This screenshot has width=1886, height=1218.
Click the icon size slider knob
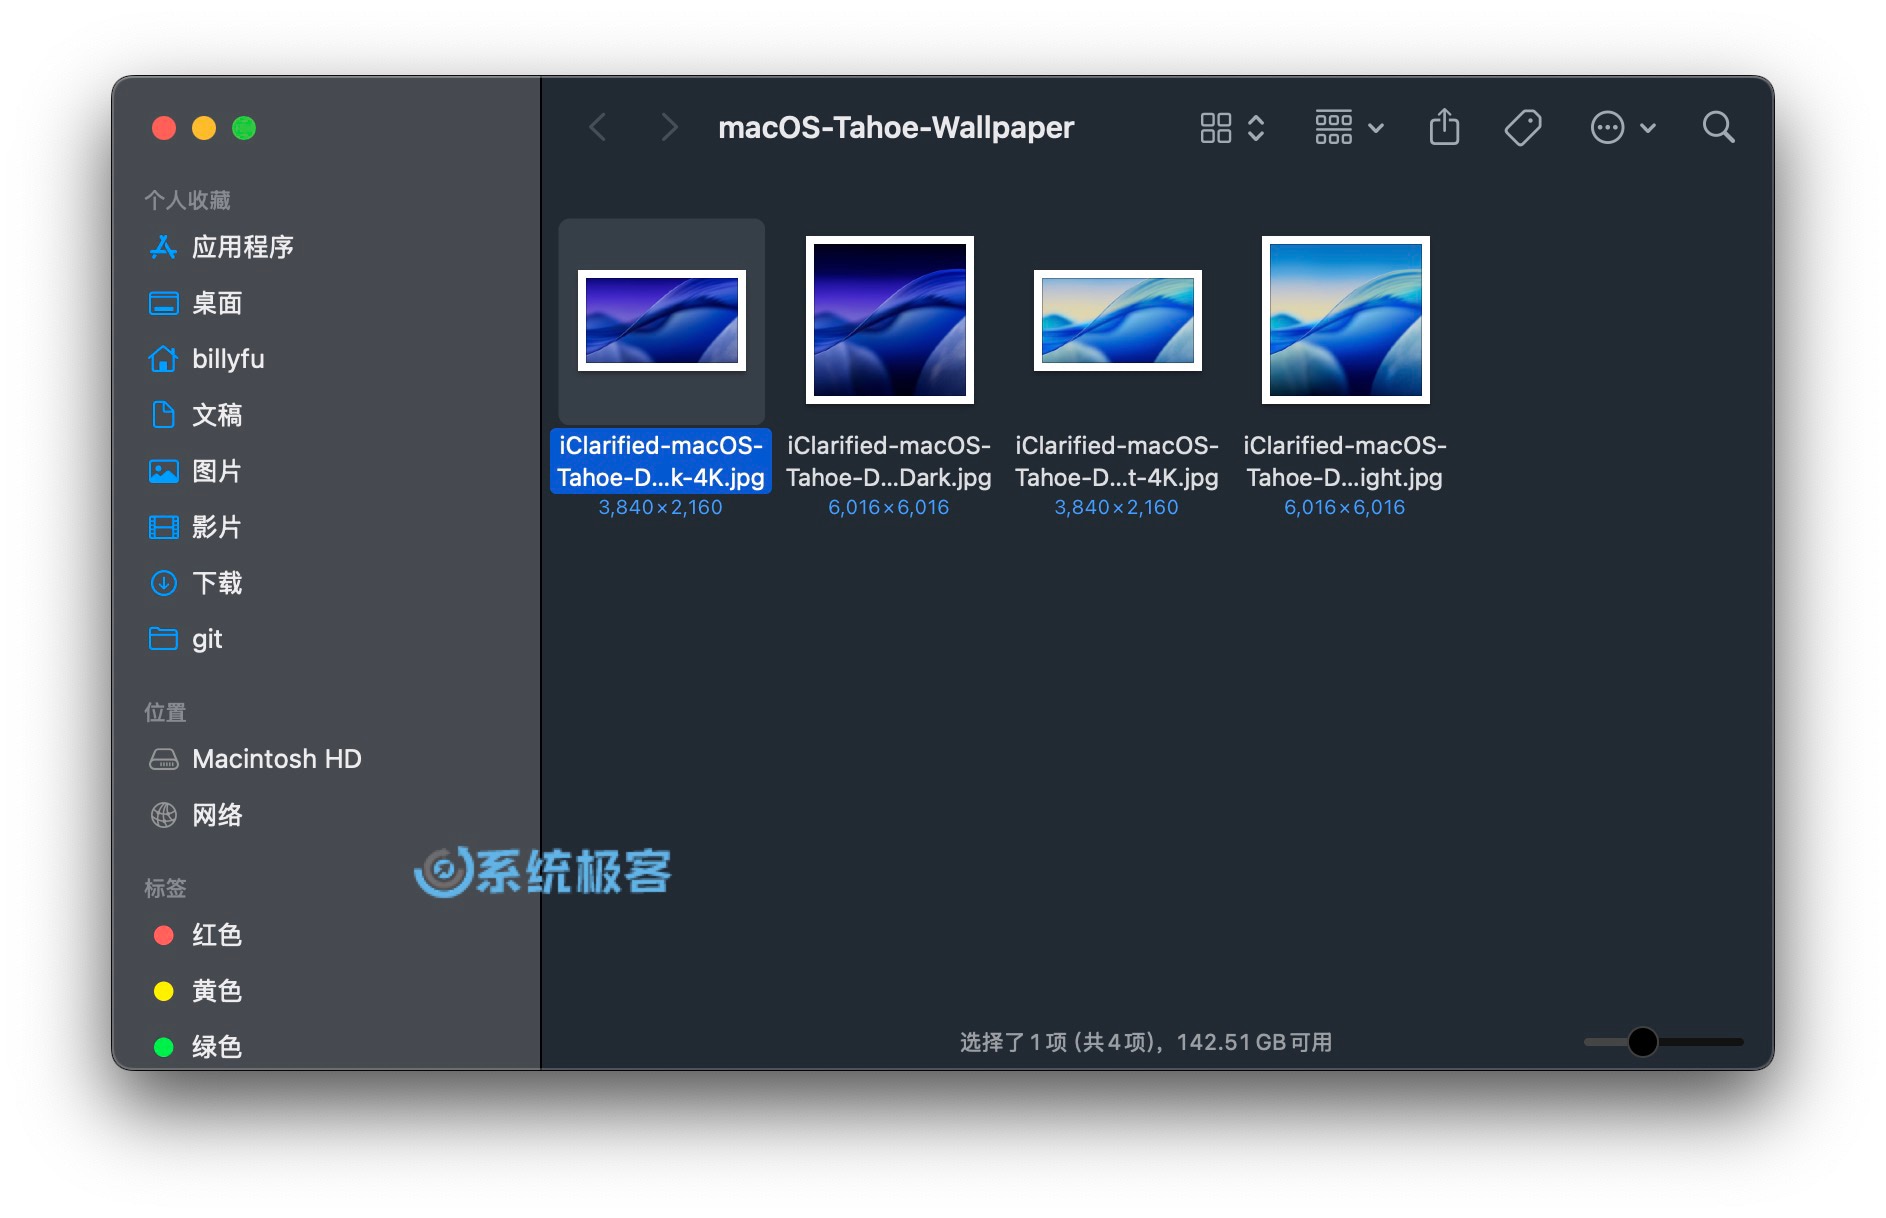point(1642,1042)
